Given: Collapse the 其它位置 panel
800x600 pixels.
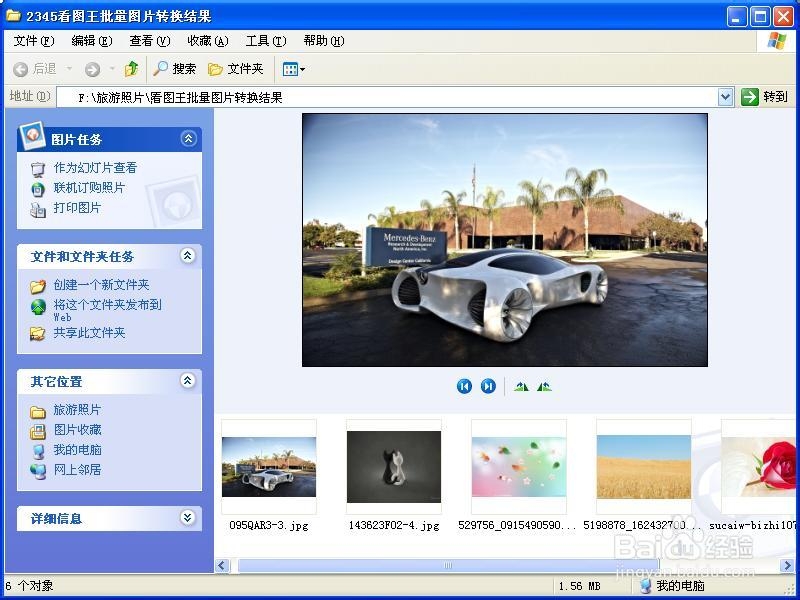Looking at the screenshot, I should click(187, 381).
